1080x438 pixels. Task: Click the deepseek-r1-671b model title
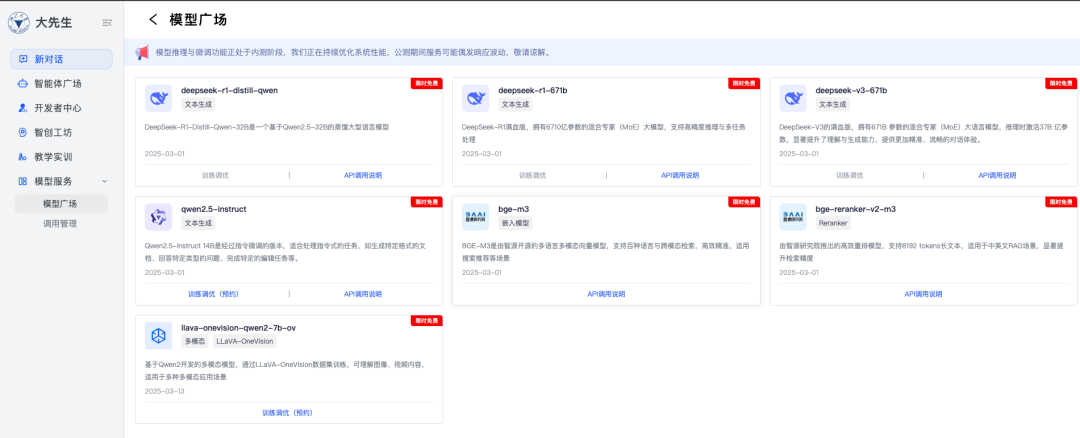[x=532, y=90]
